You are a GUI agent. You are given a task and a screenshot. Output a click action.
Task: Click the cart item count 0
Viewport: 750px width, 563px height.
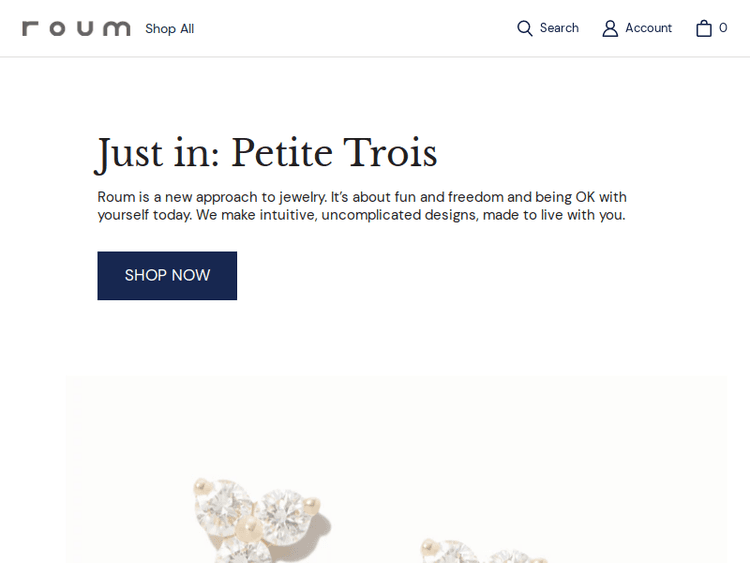point(723,28)
